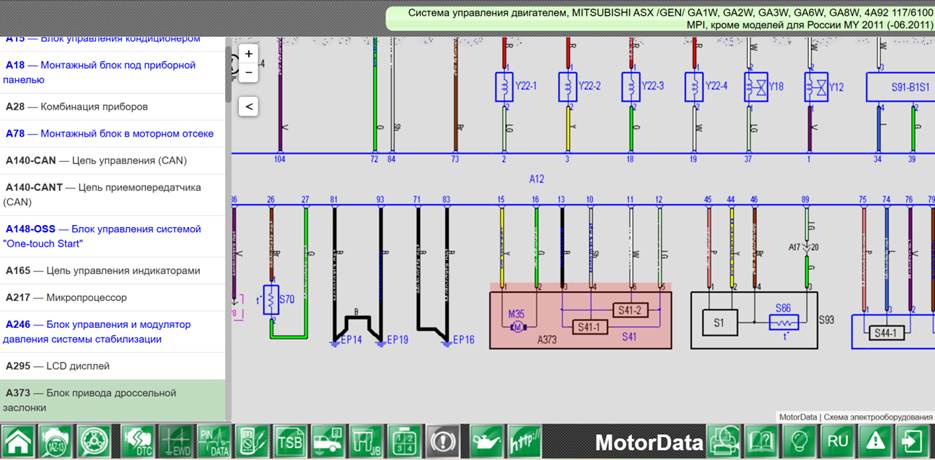The image size is (935, 460).
Task: Open the connector pinout 1234 icon
Action: (404, 442)
